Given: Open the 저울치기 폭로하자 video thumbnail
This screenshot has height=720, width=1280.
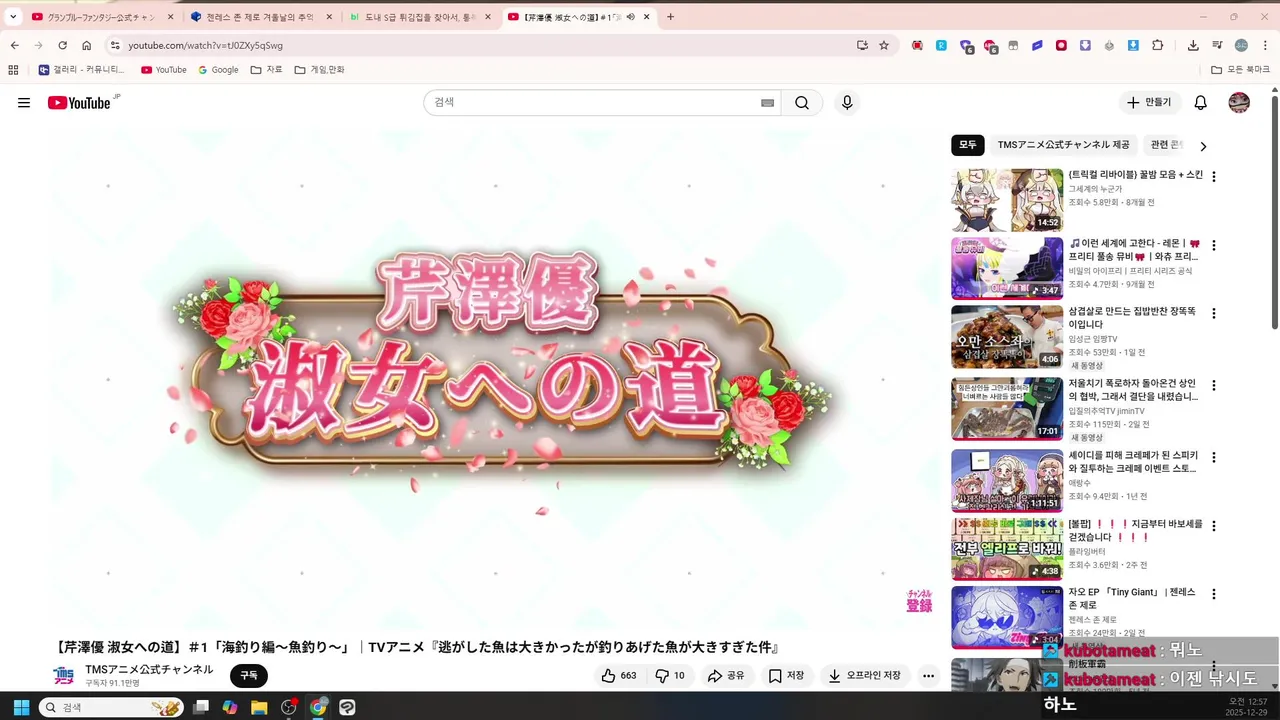Looking at the screenshot, I should (x=1007, y=409).
